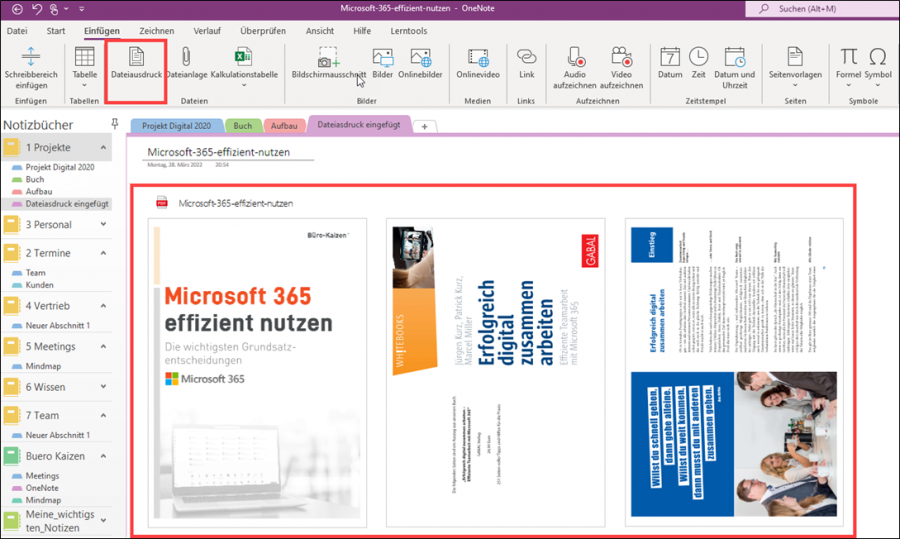Toggle touch/mouse mode icon in title bar

(54, 9)
